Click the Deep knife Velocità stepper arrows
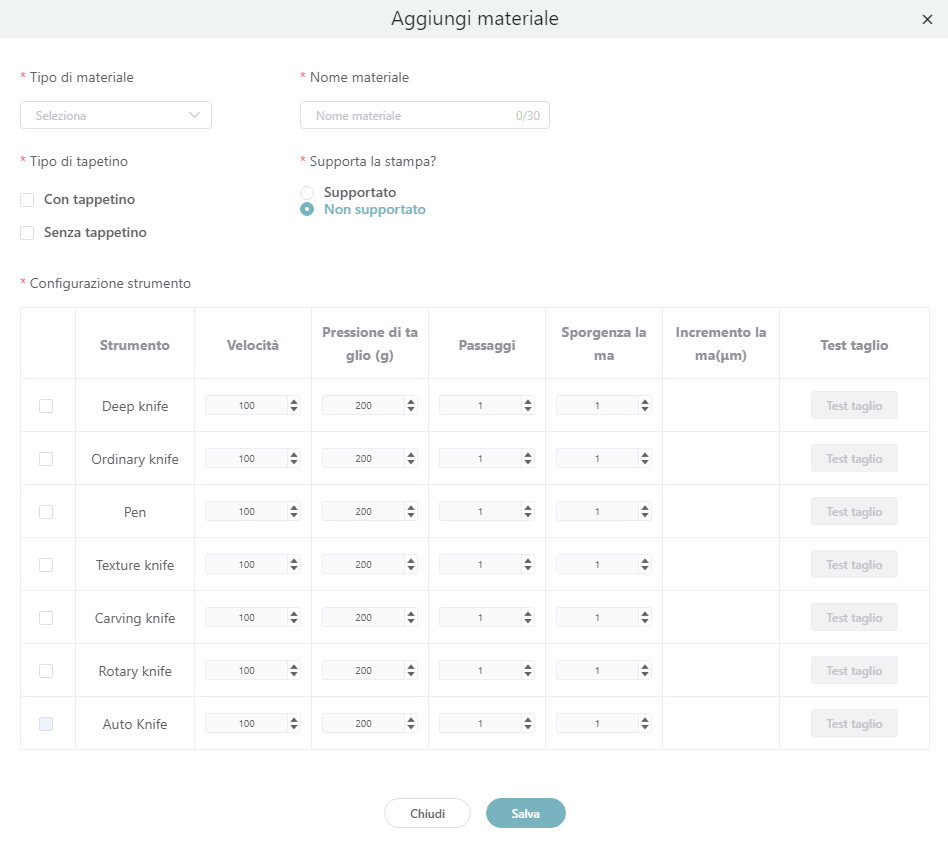 (294, 406)
